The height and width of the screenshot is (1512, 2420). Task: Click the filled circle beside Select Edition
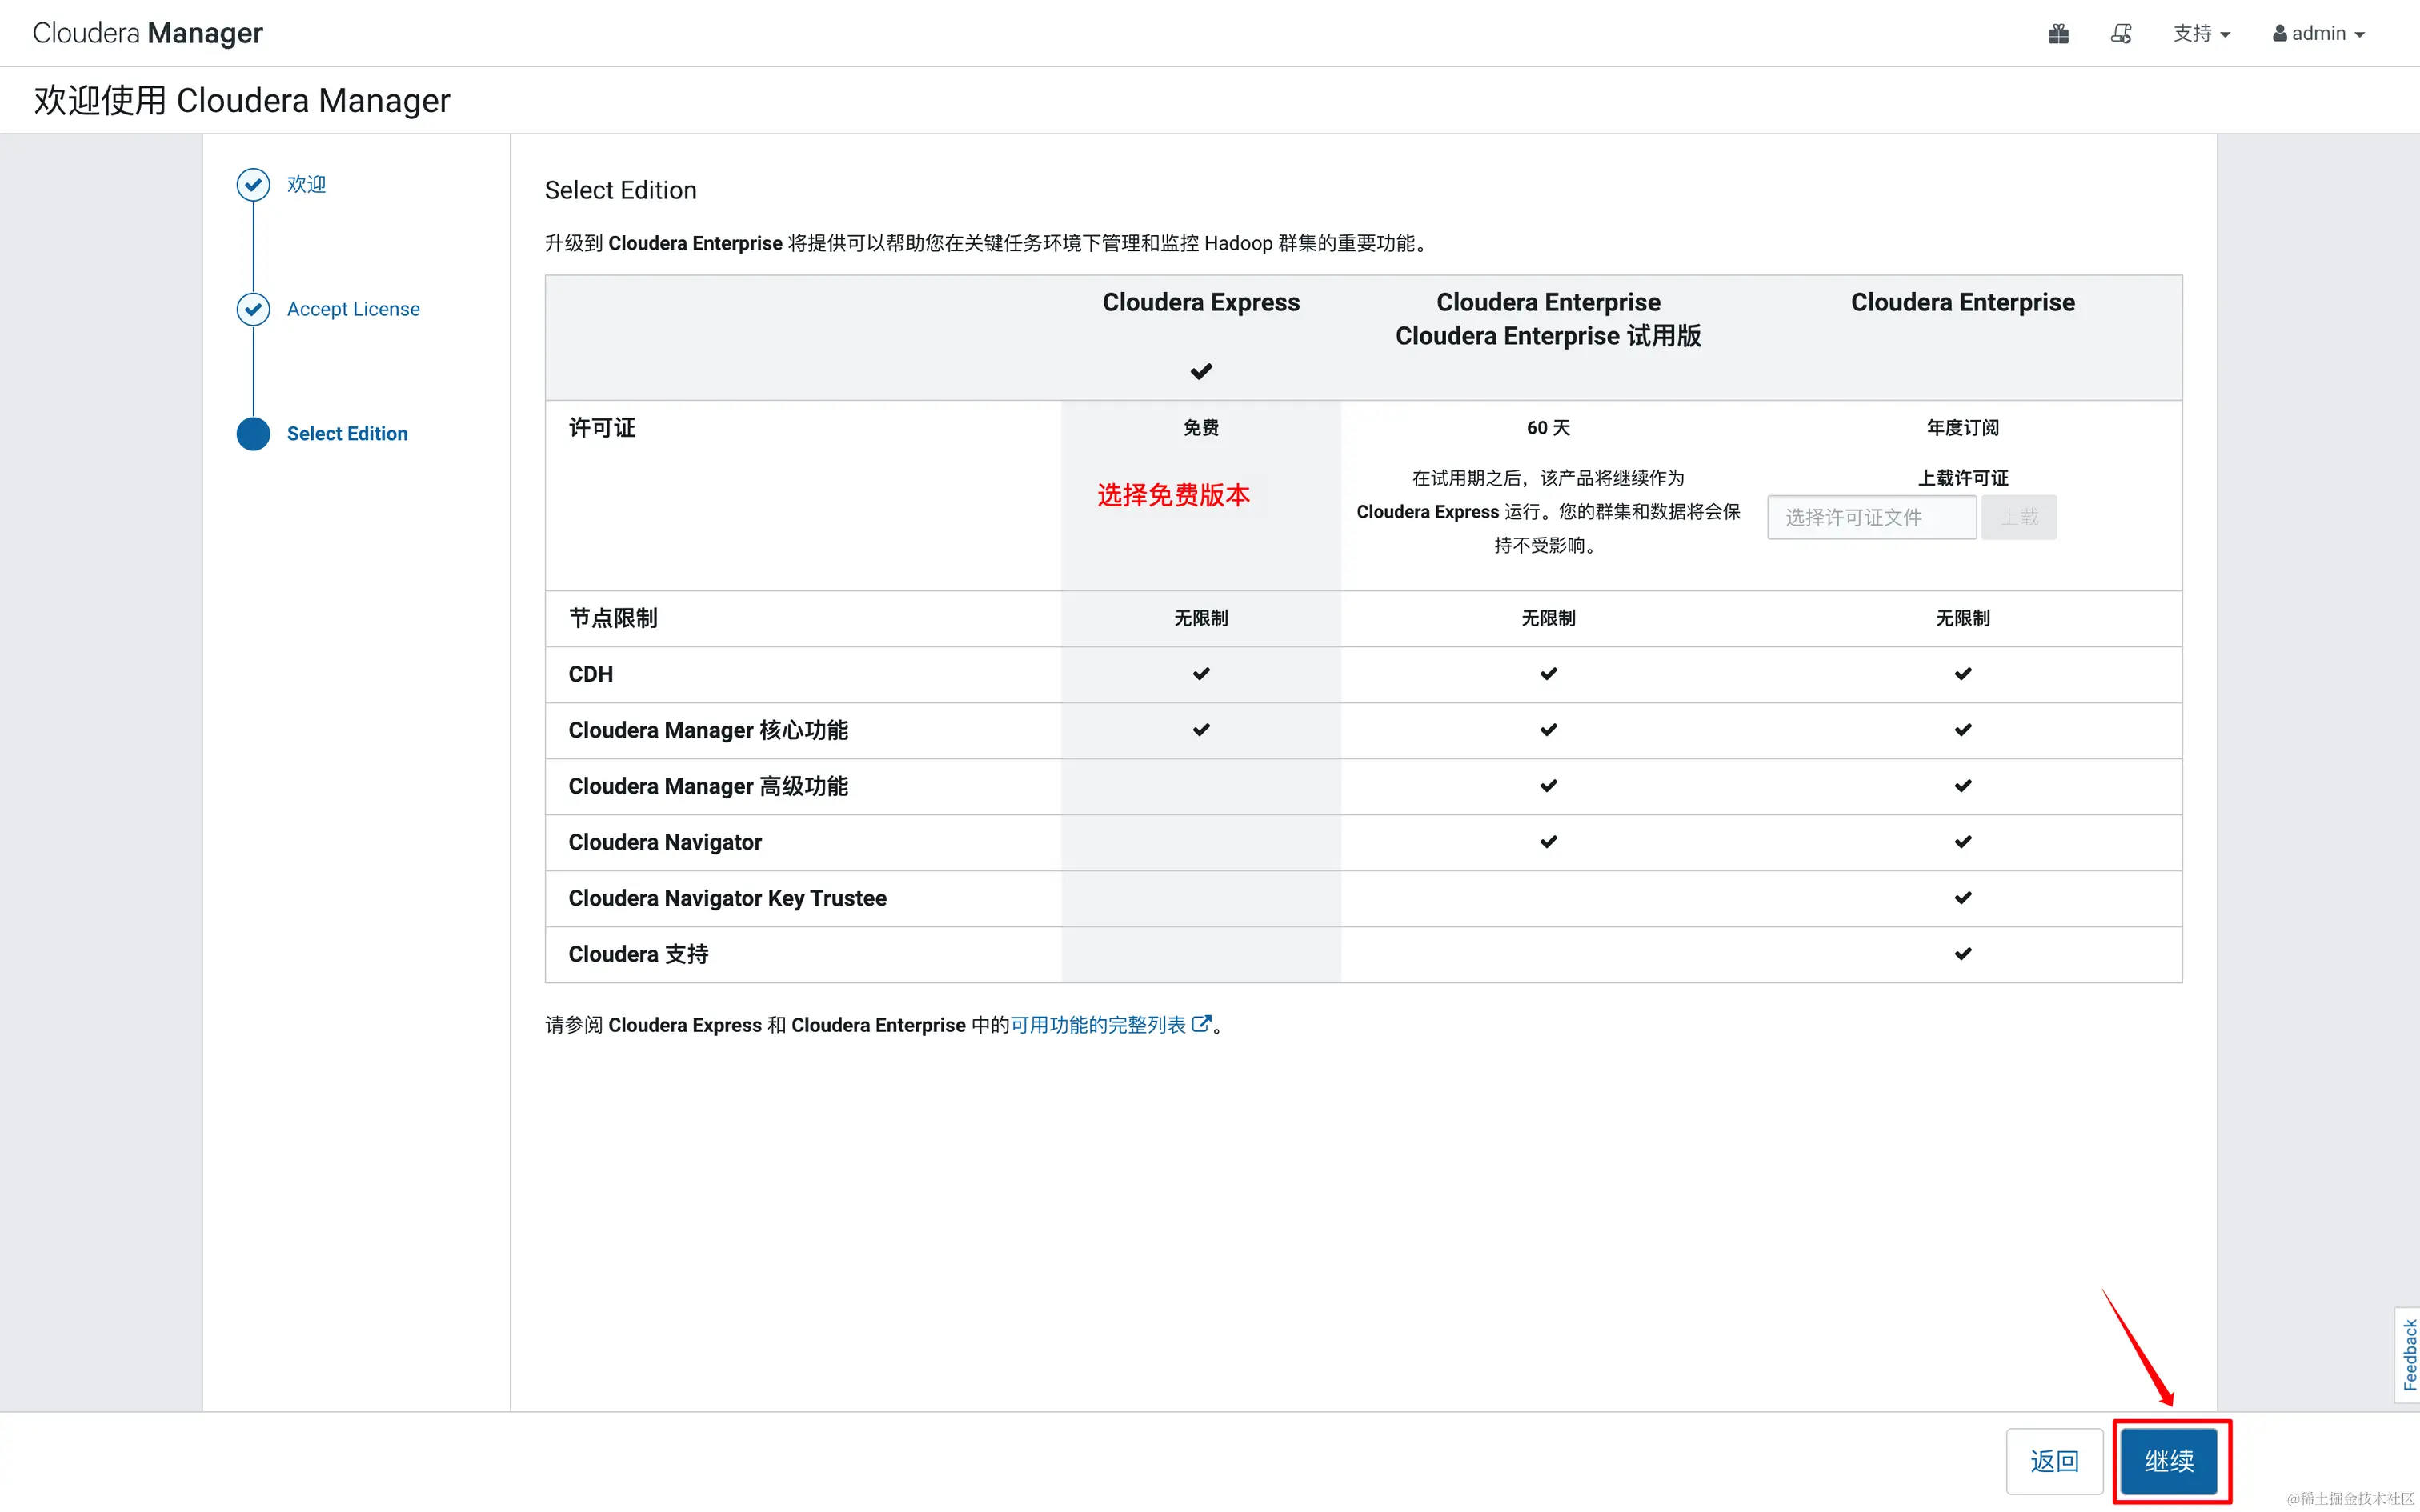click(x=253, y=433)
